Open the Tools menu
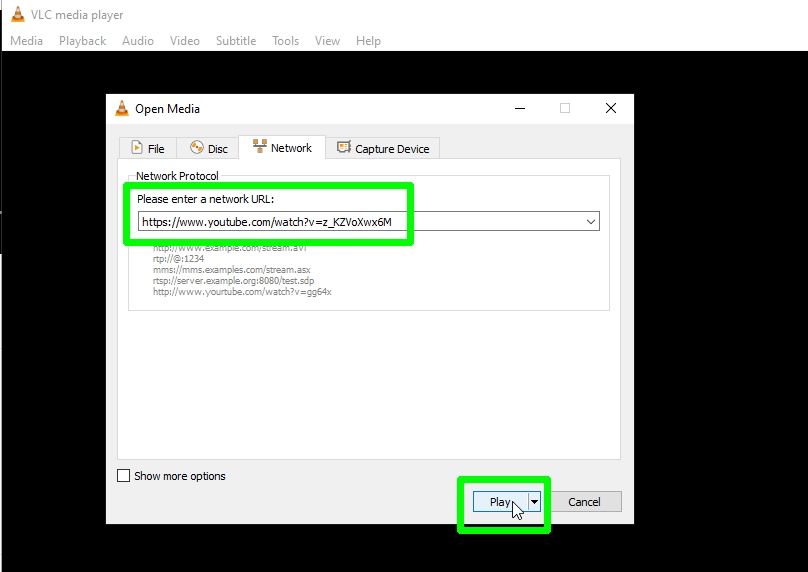808x572 pixels. click(x=285, y=41)
